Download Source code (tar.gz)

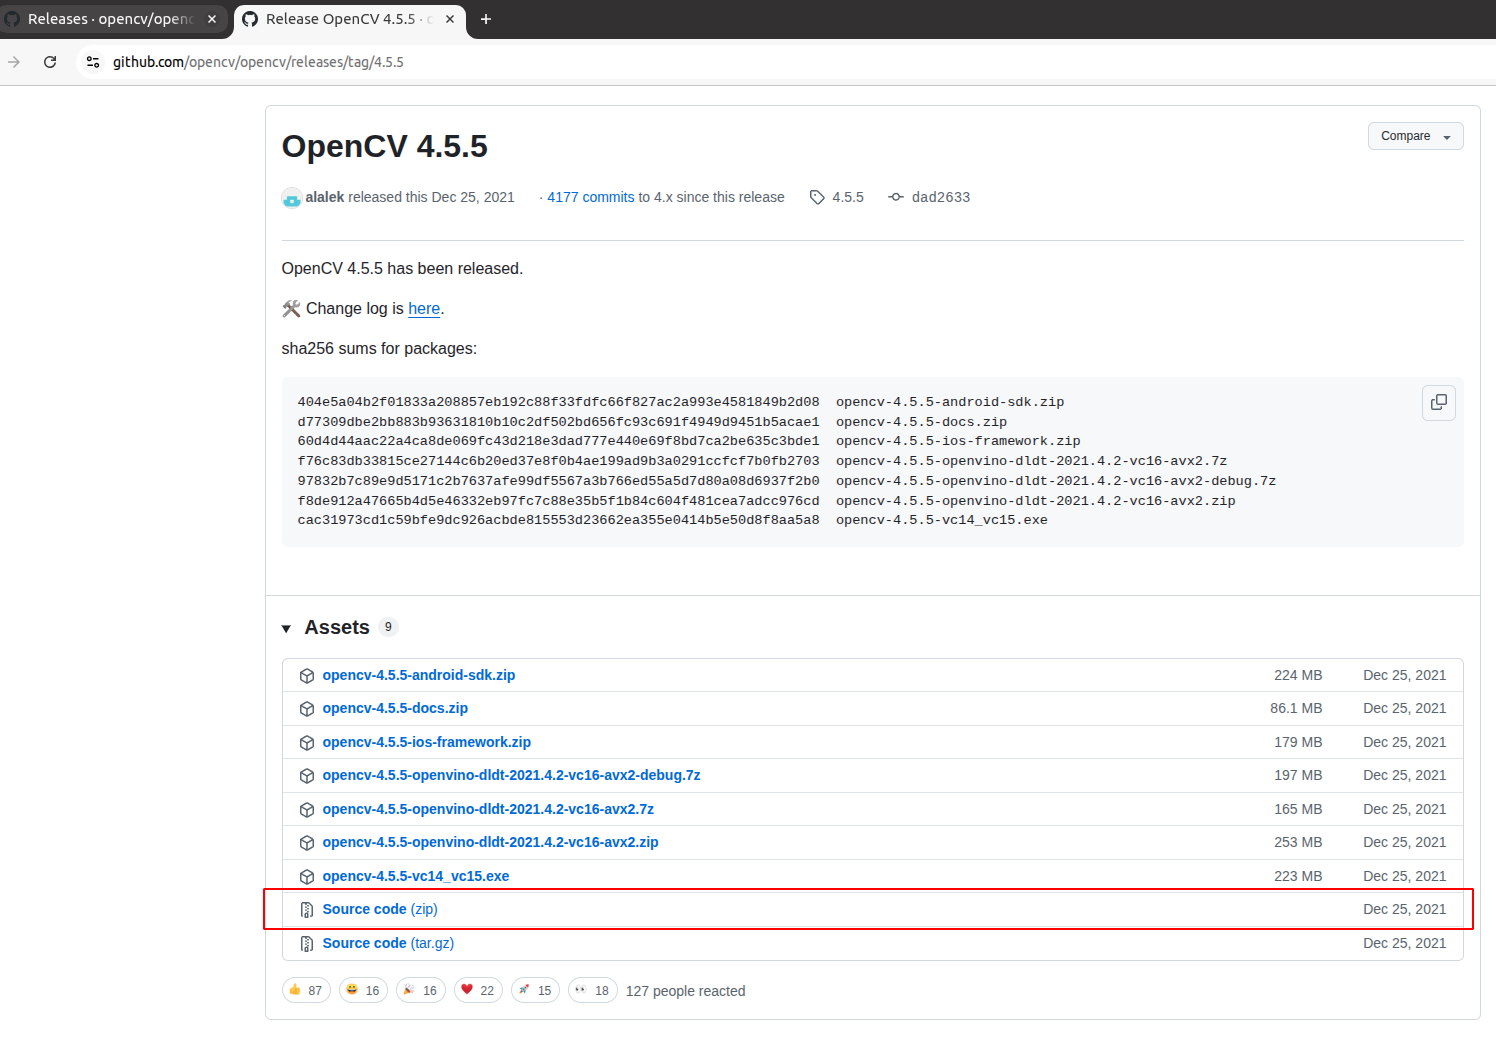tap(388, 943)
